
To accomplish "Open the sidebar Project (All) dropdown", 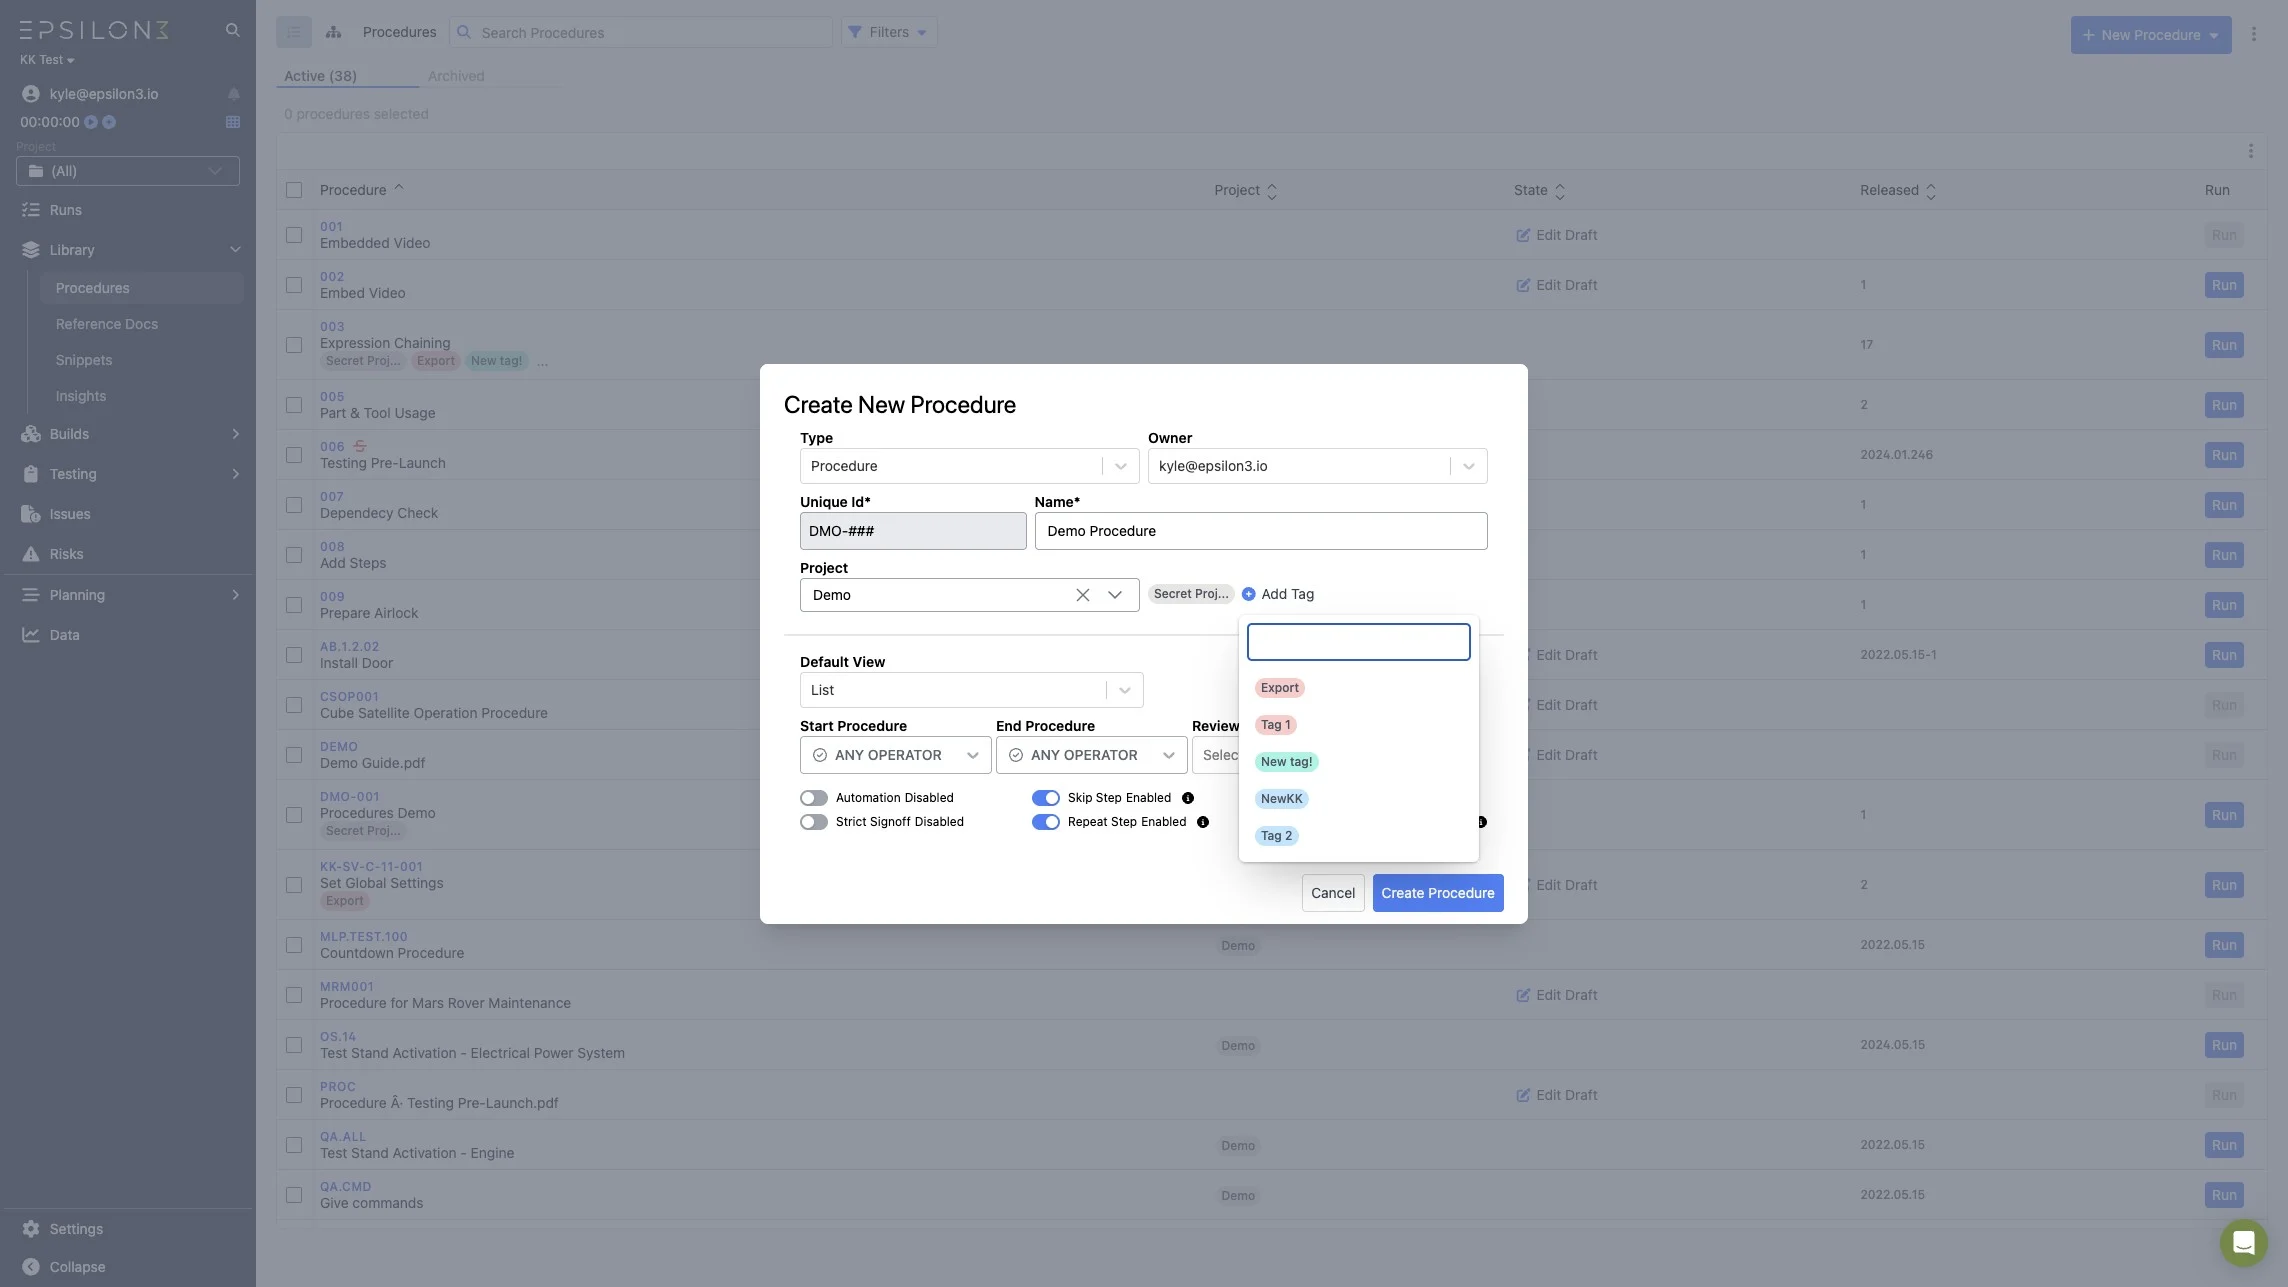I will (x=128, y=171).
